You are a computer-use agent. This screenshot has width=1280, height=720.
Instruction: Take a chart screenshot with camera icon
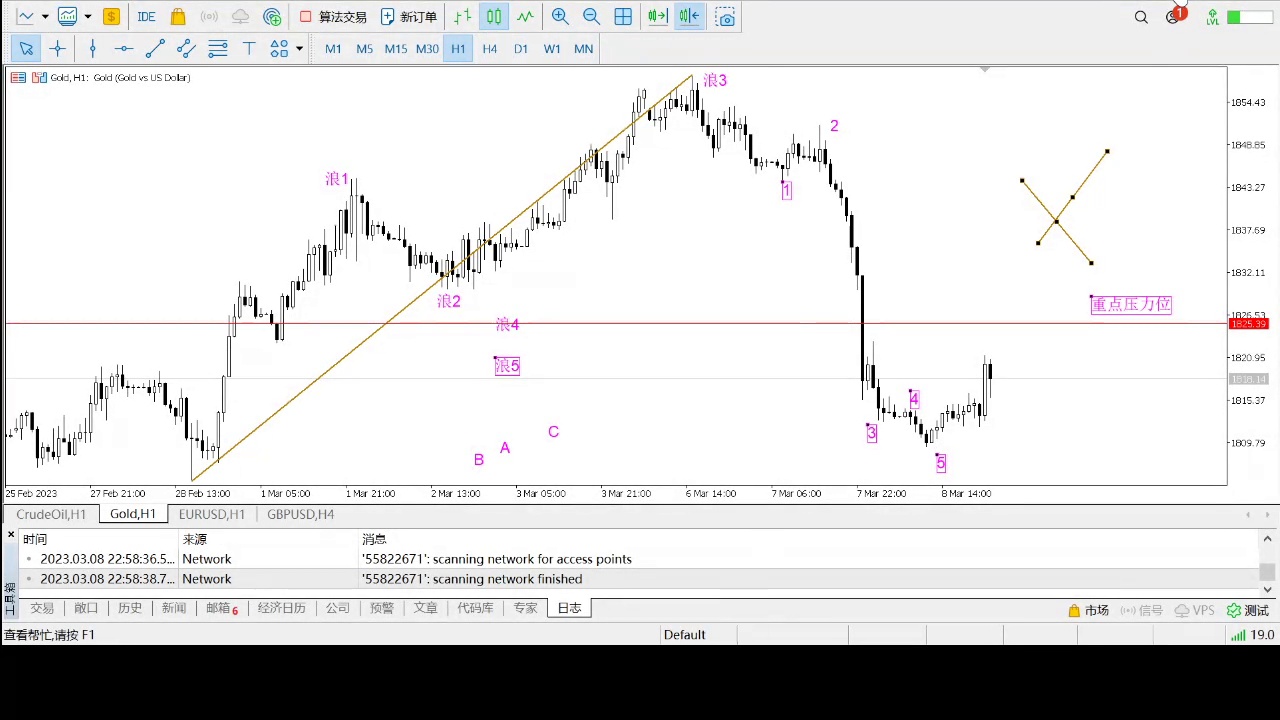pyautogui.click(x=725, y=16)
